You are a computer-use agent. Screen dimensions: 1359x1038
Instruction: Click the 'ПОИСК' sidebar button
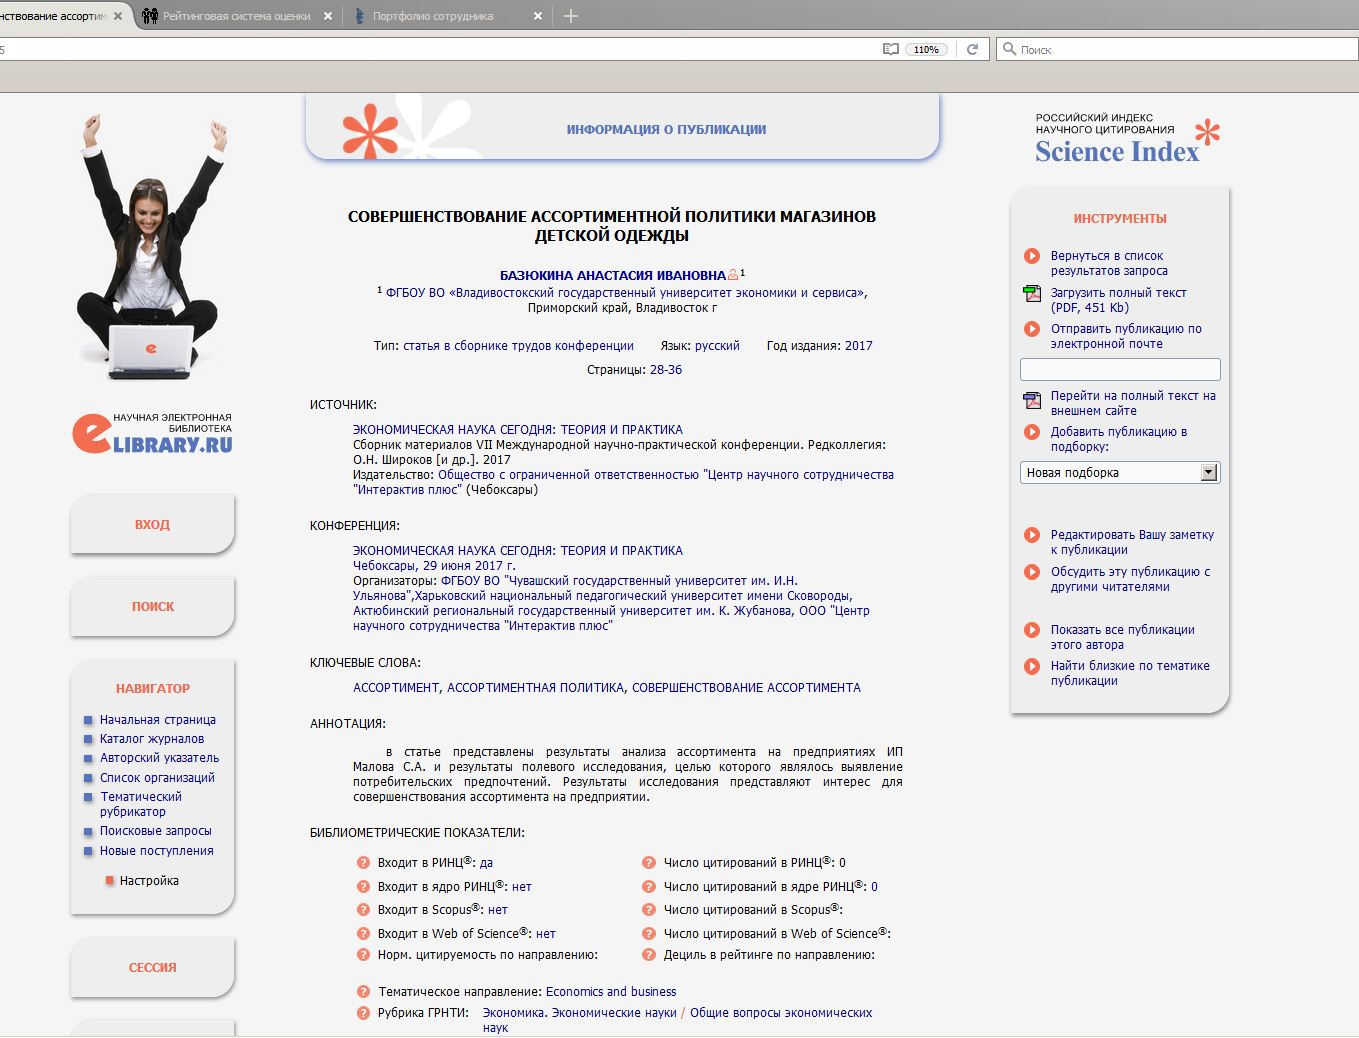tap(152, 606)
